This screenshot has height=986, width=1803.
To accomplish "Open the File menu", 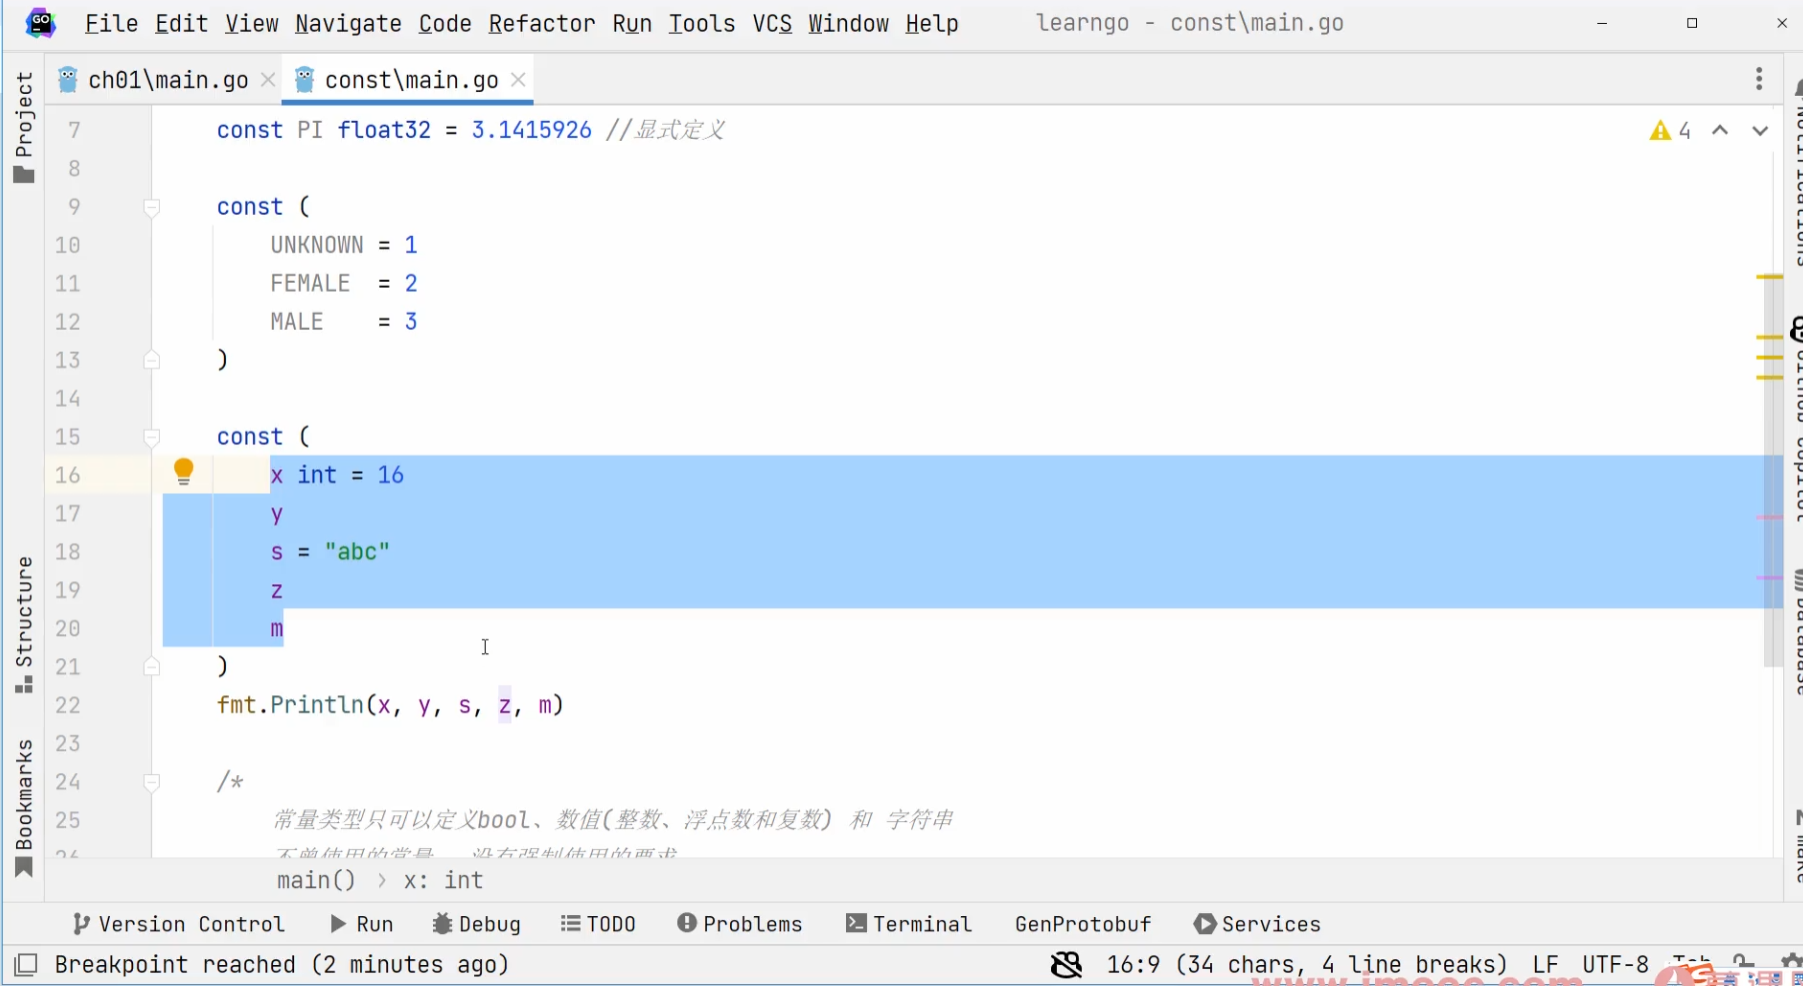I will click(x=111, y=23).
